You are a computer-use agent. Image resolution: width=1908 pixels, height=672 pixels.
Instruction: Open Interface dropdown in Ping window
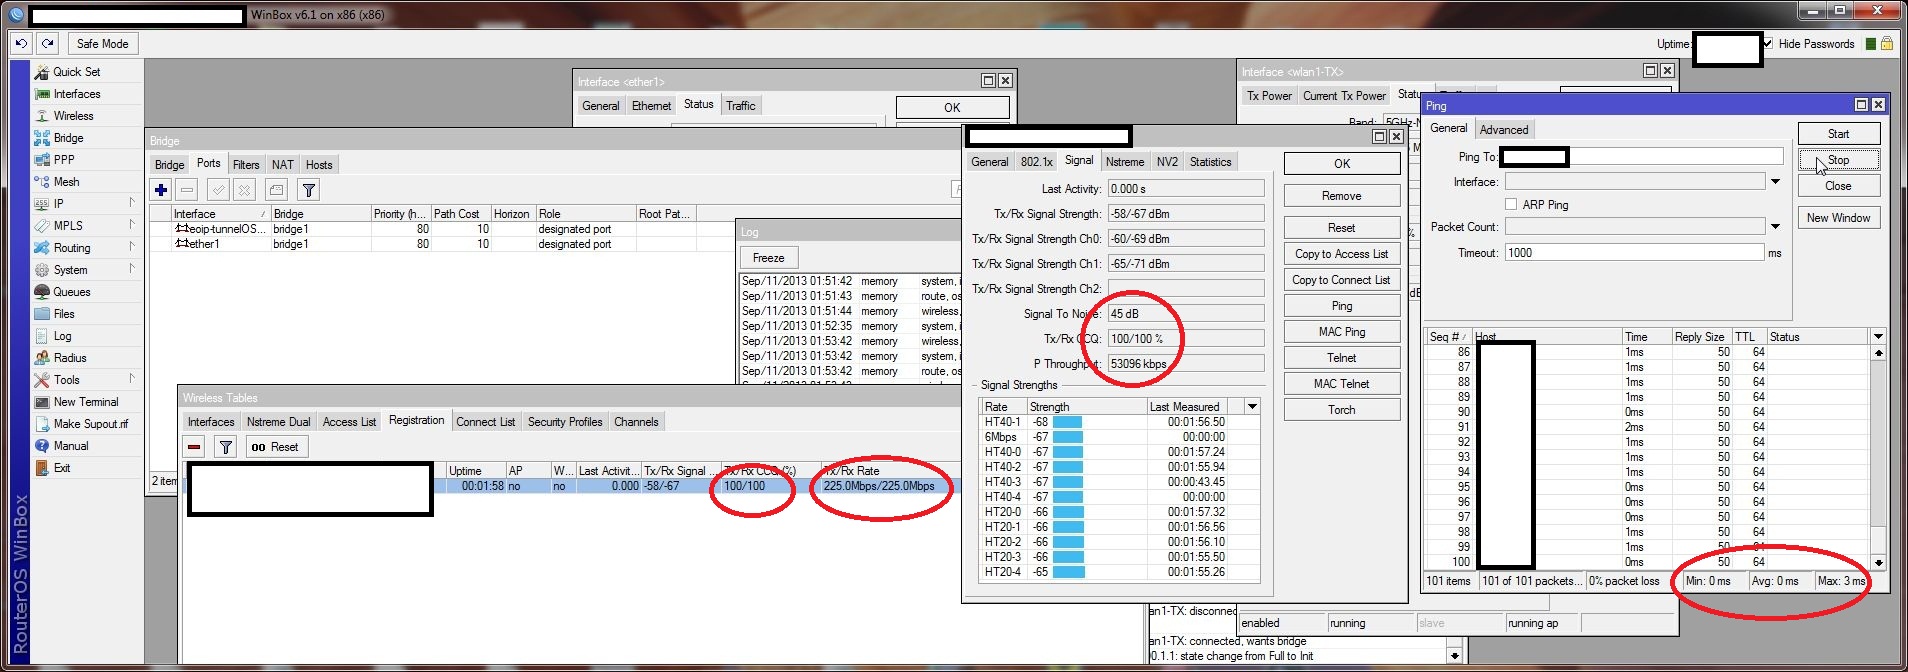coord(1775,182)
